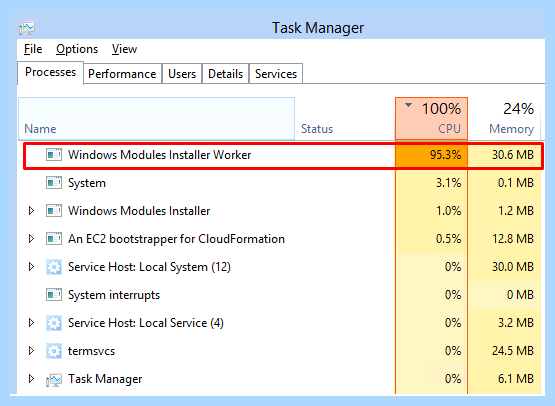Click the 1.0% CPU value
Viewport: 555px width, 406px height.
point(448,211)
